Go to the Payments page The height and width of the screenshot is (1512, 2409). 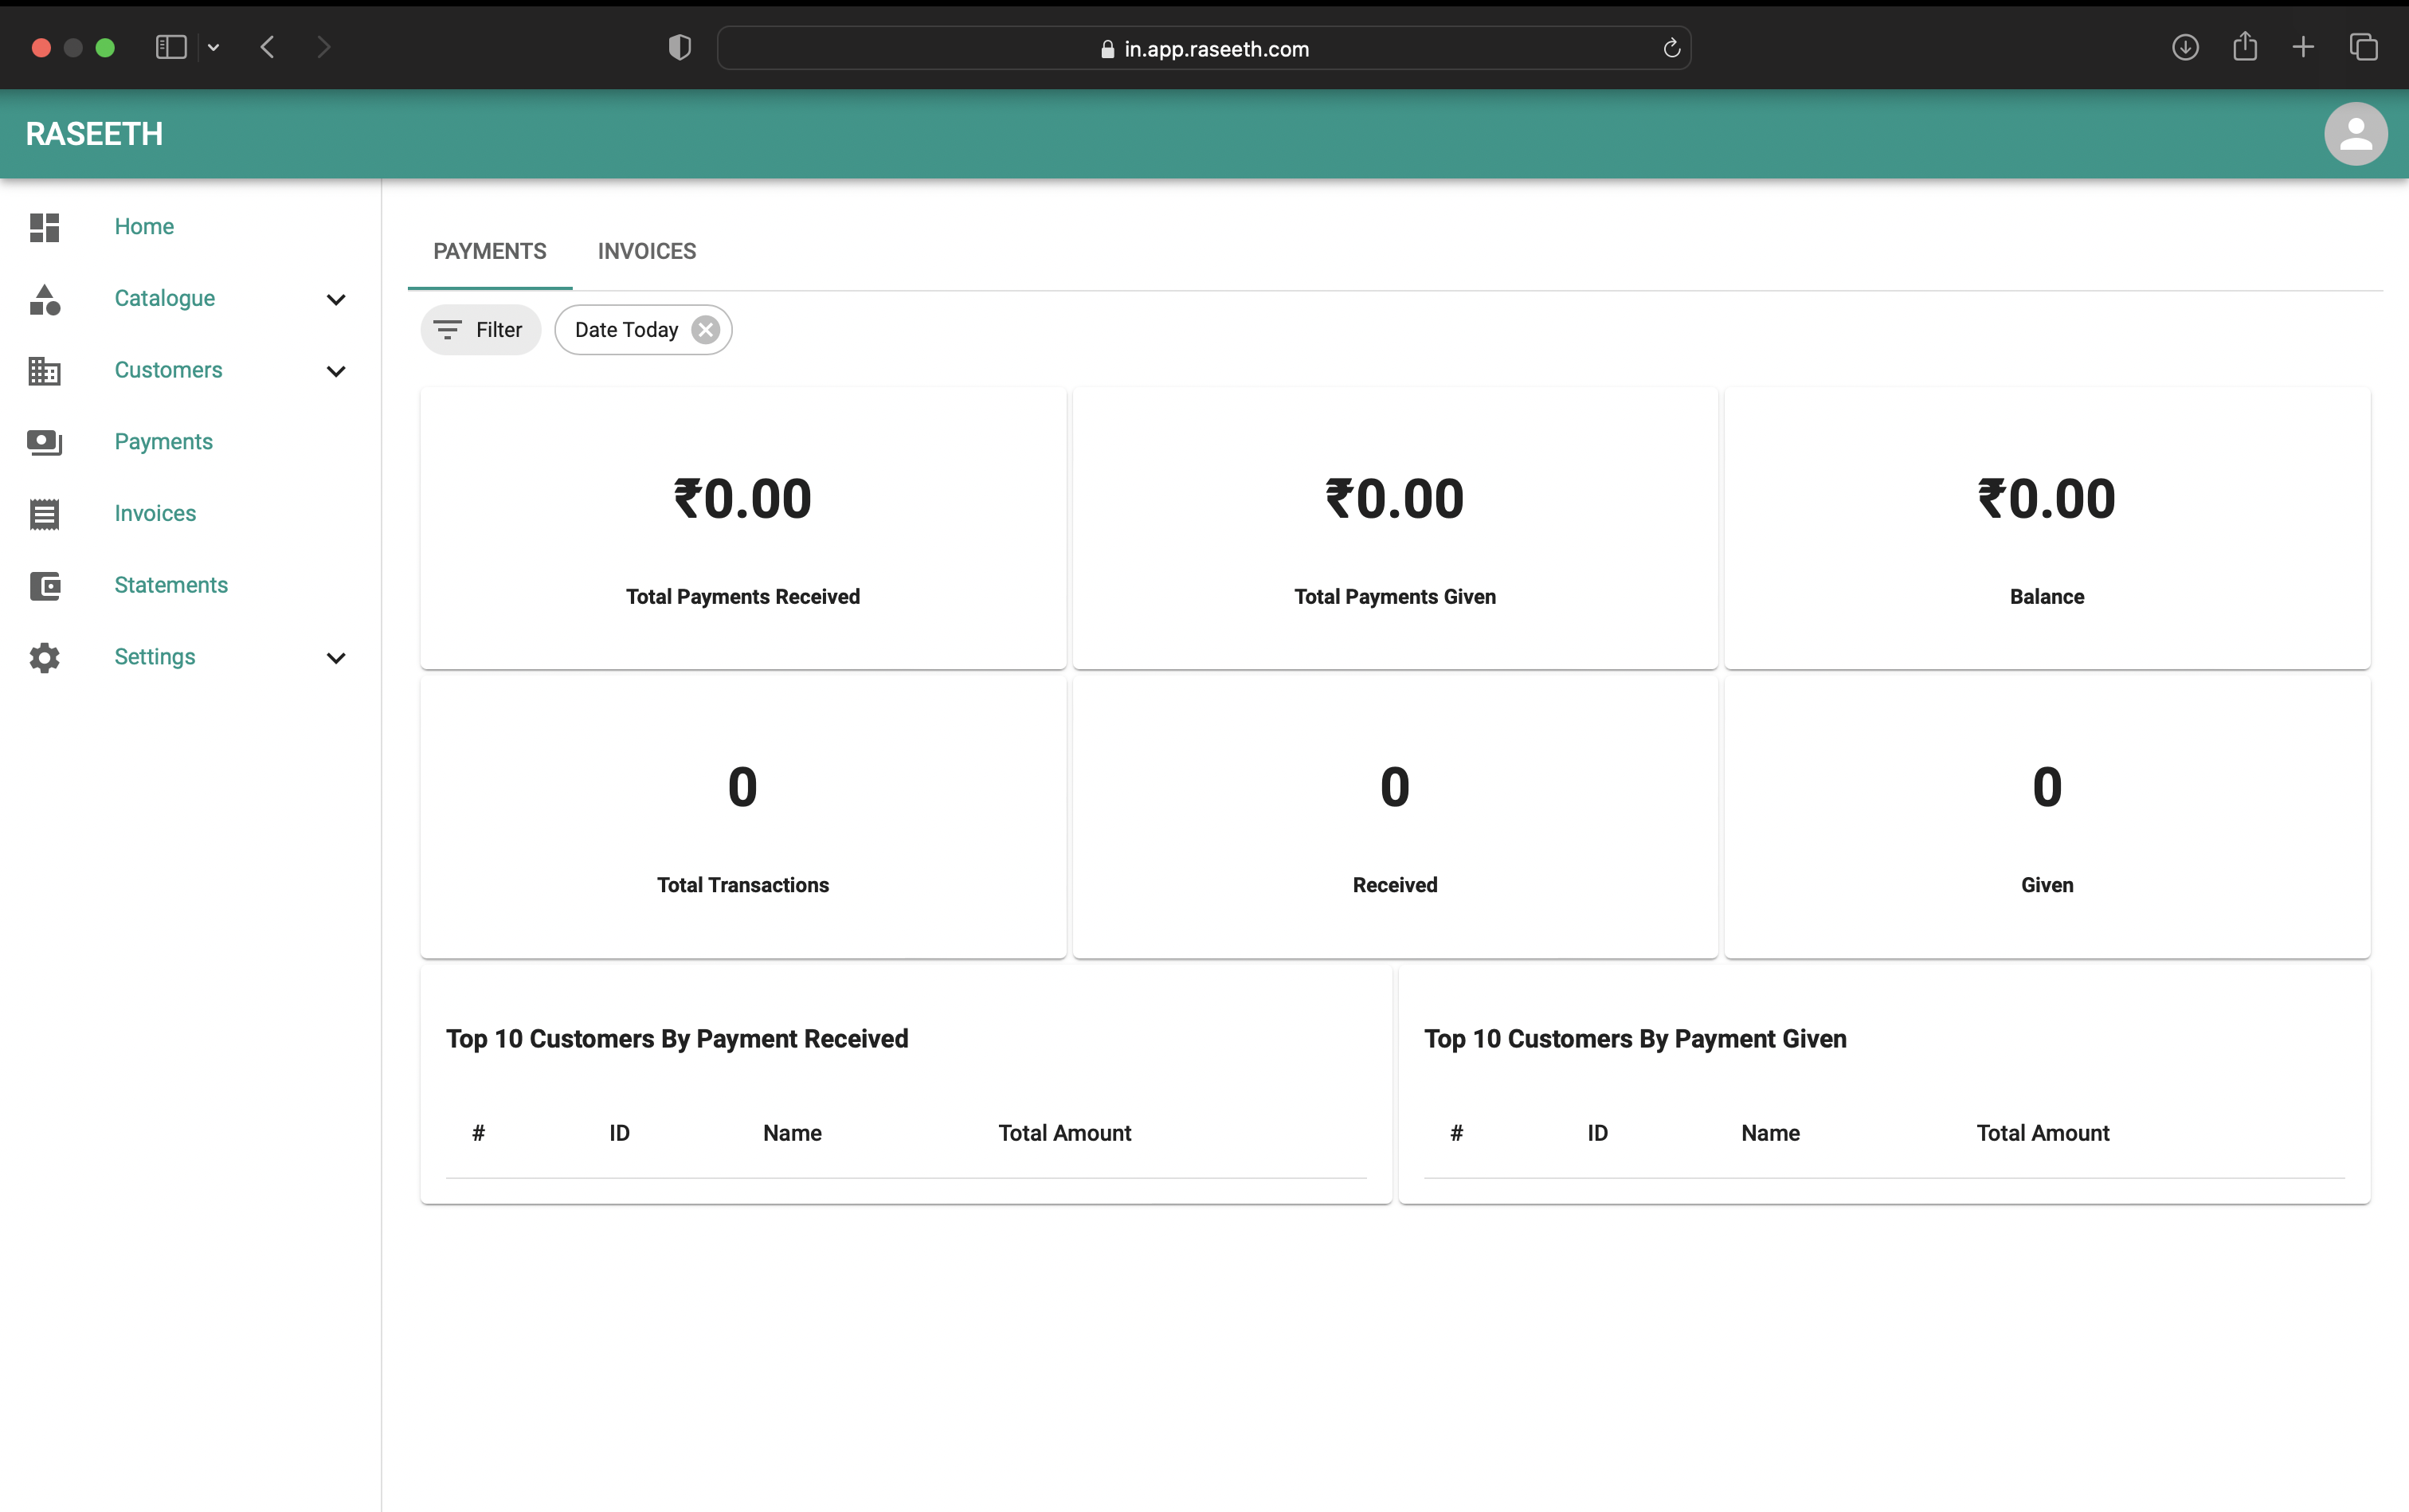[x=163, y=442]
